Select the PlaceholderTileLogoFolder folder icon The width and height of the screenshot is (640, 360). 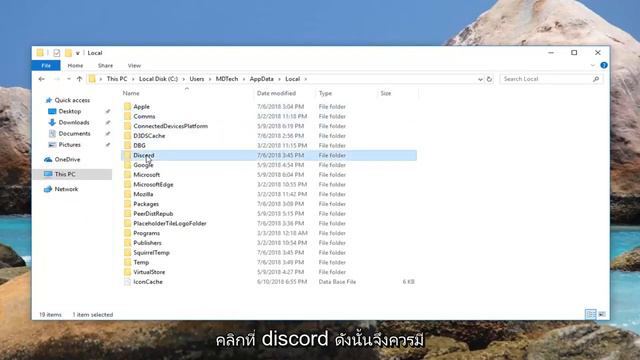point(127,223)
